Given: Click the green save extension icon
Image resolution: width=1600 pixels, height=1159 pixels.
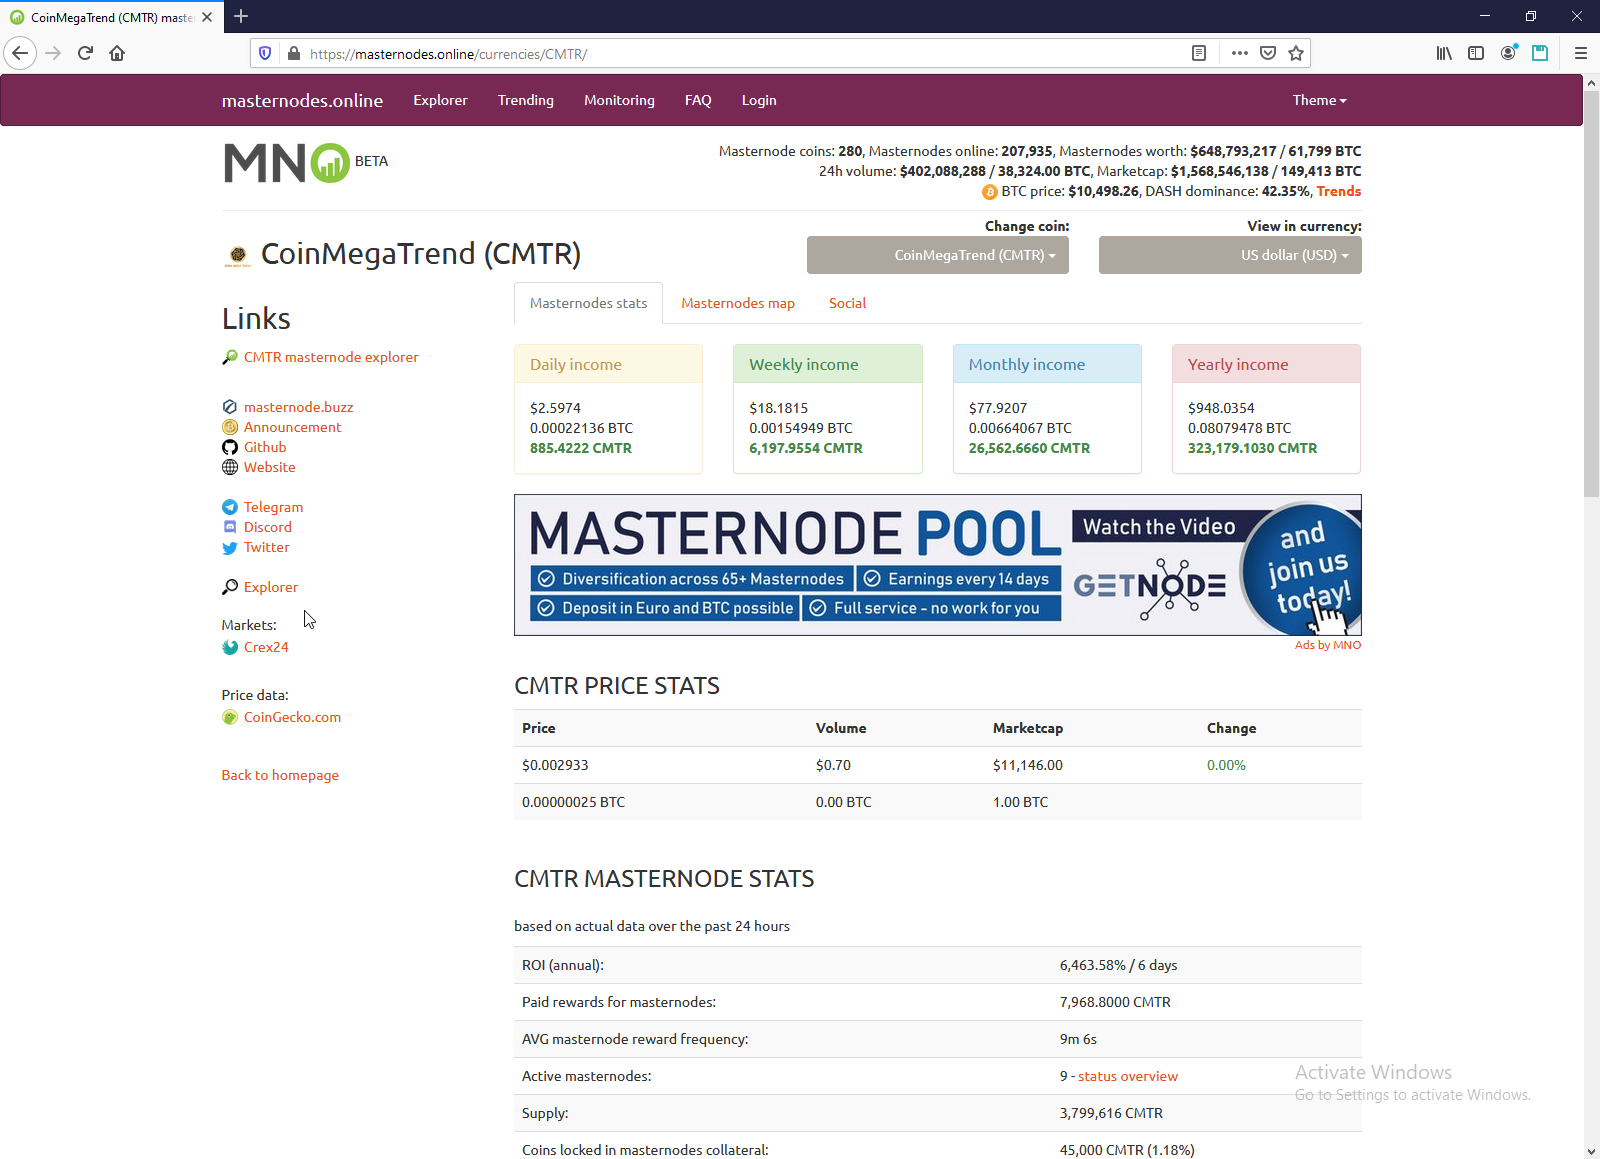Looking at the screenshot, I should click(1540, 53).
